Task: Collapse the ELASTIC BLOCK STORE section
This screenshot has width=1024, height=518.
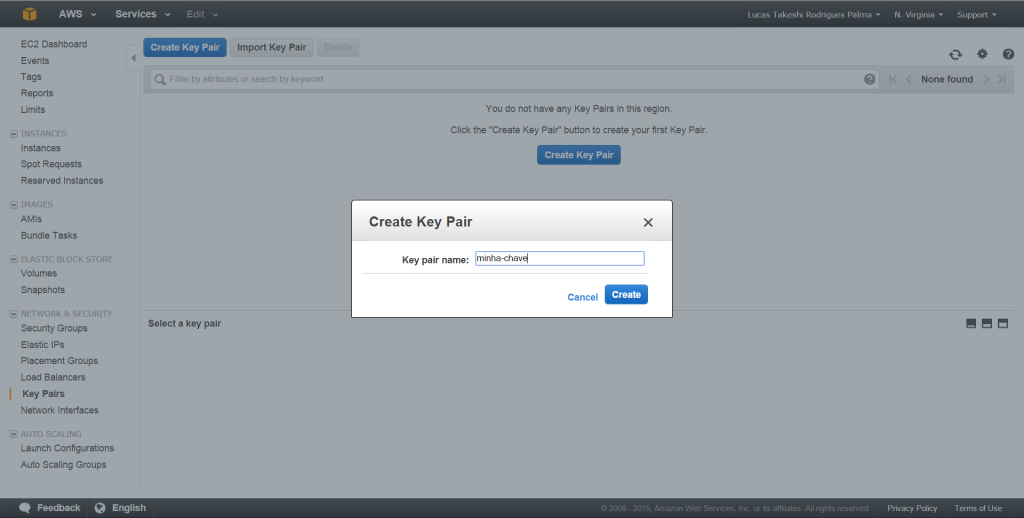Action: point(13,259)
